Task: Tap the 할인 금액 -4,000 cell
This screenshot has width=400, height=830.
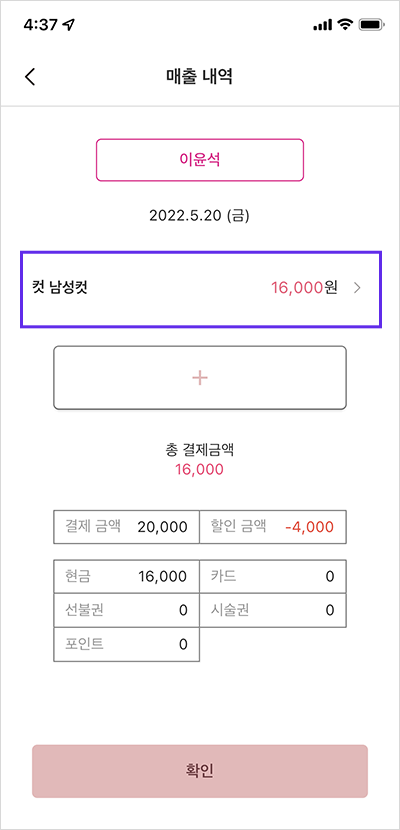Action: (x=273, y=527)
